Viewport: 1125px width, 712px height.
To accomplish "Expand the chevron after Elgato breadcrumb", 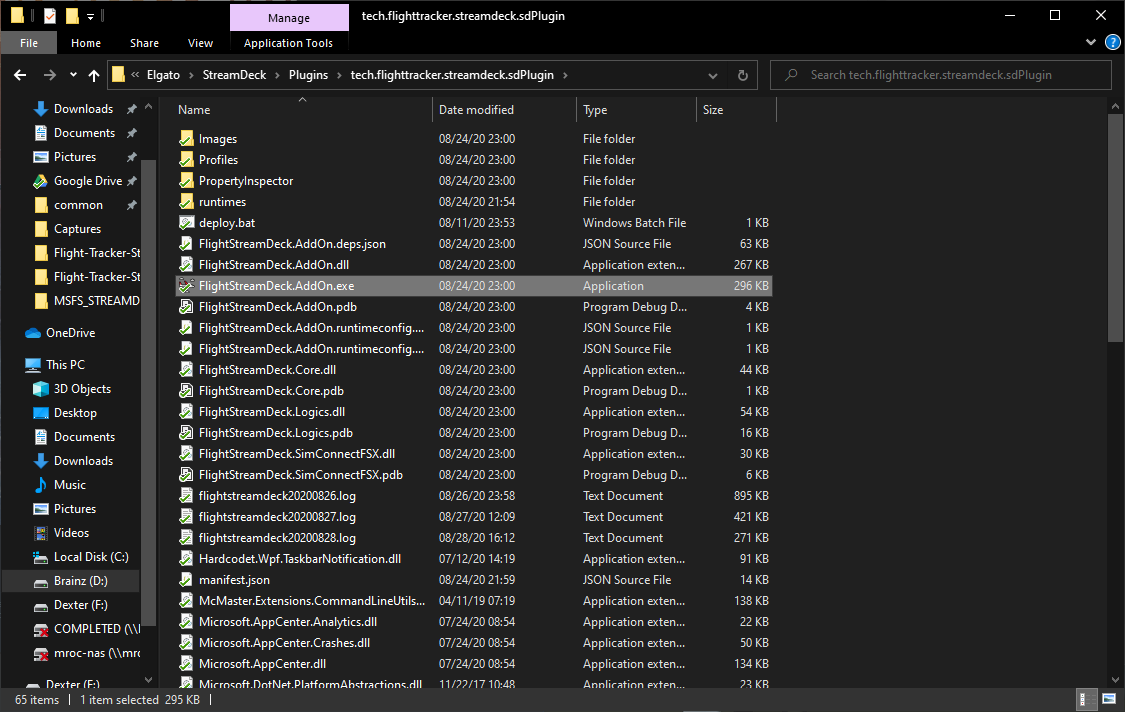I will click(x=192, y=75).
